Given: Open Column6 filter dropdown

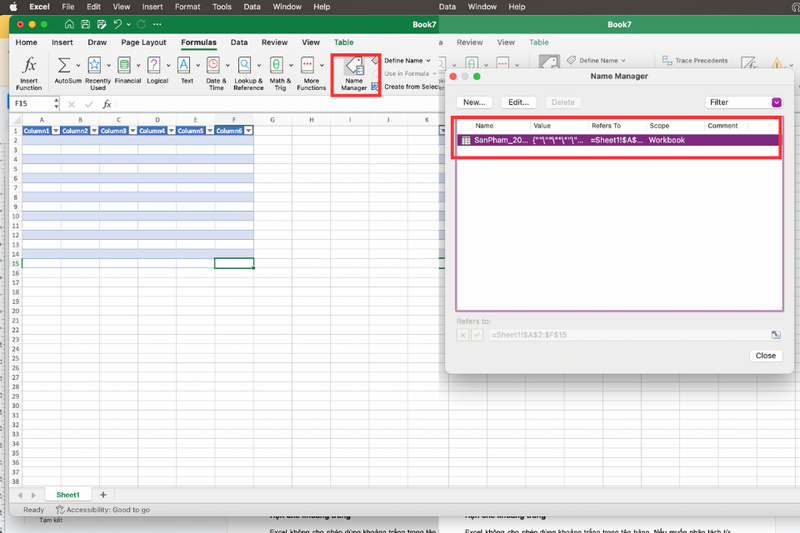Looking at the screenshot, I should [x=248, y=131].
